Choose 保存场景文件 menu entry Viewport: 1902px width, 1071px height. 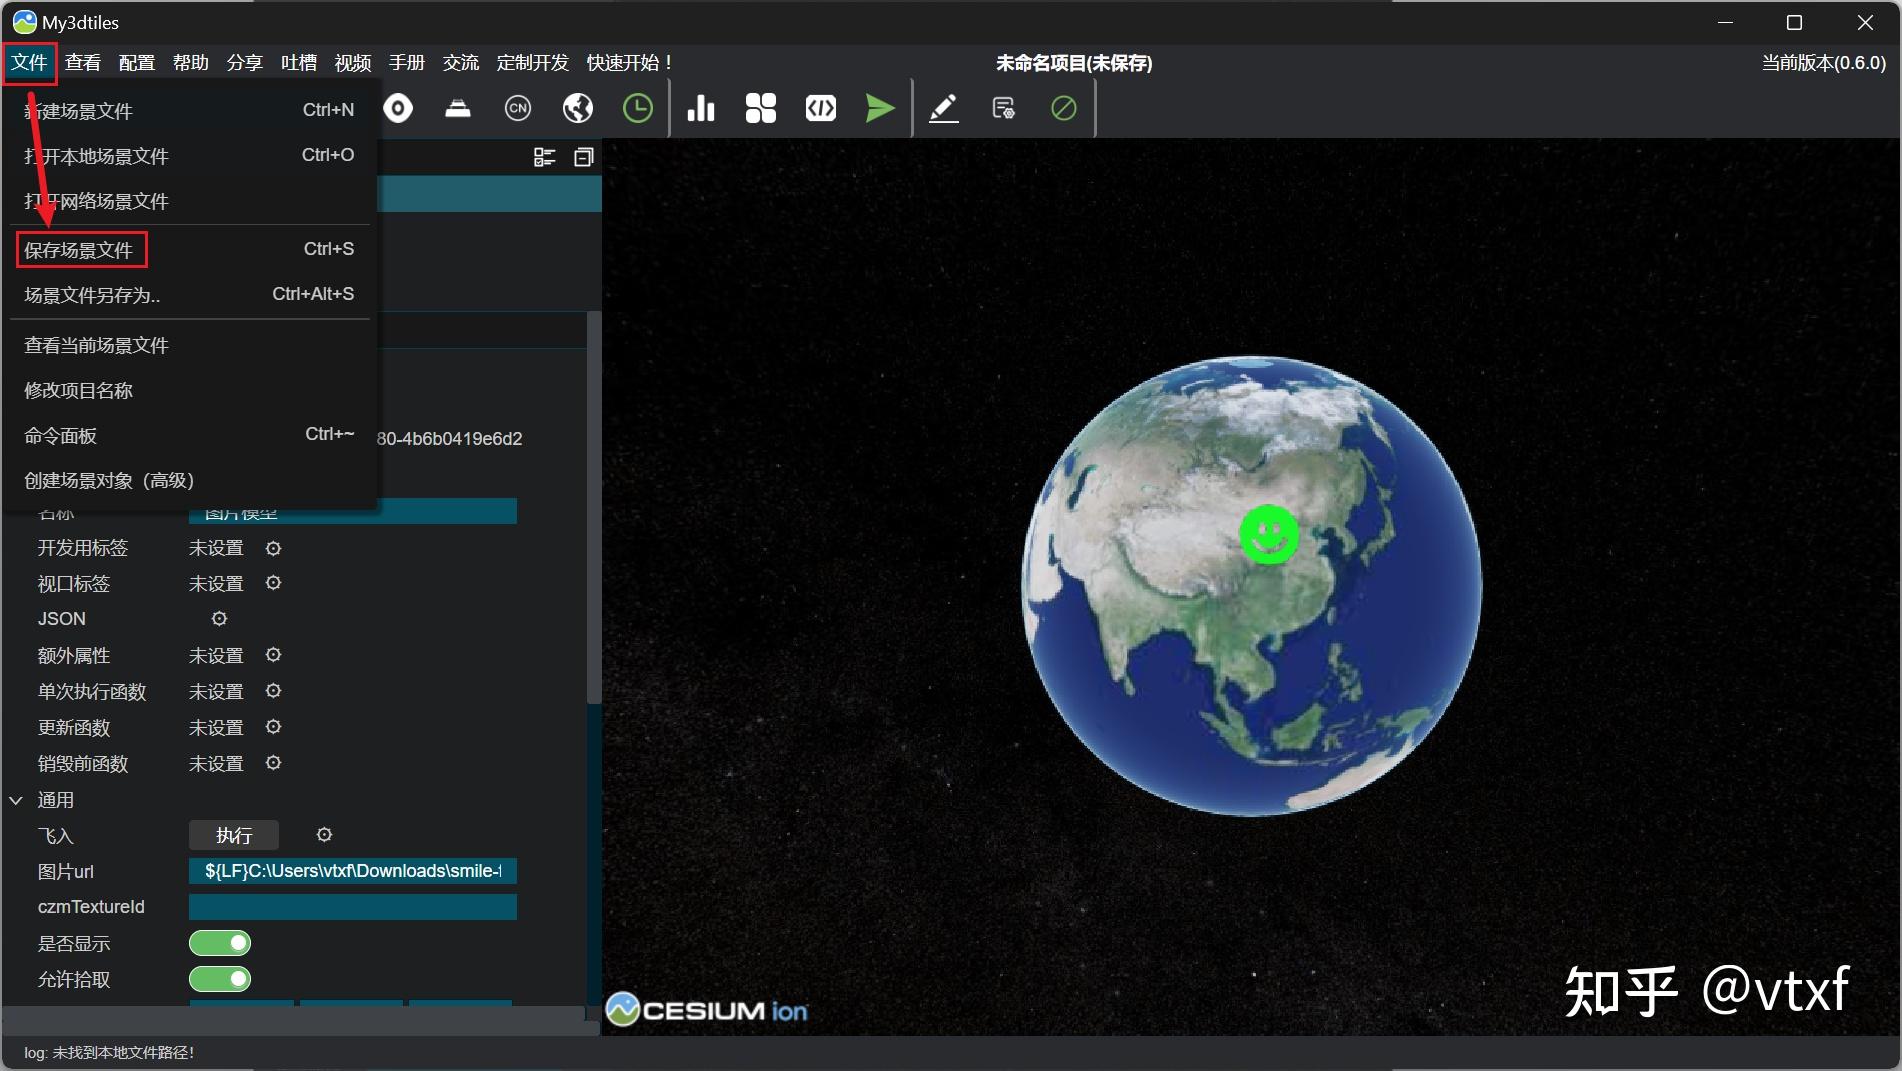coord(190,250)
